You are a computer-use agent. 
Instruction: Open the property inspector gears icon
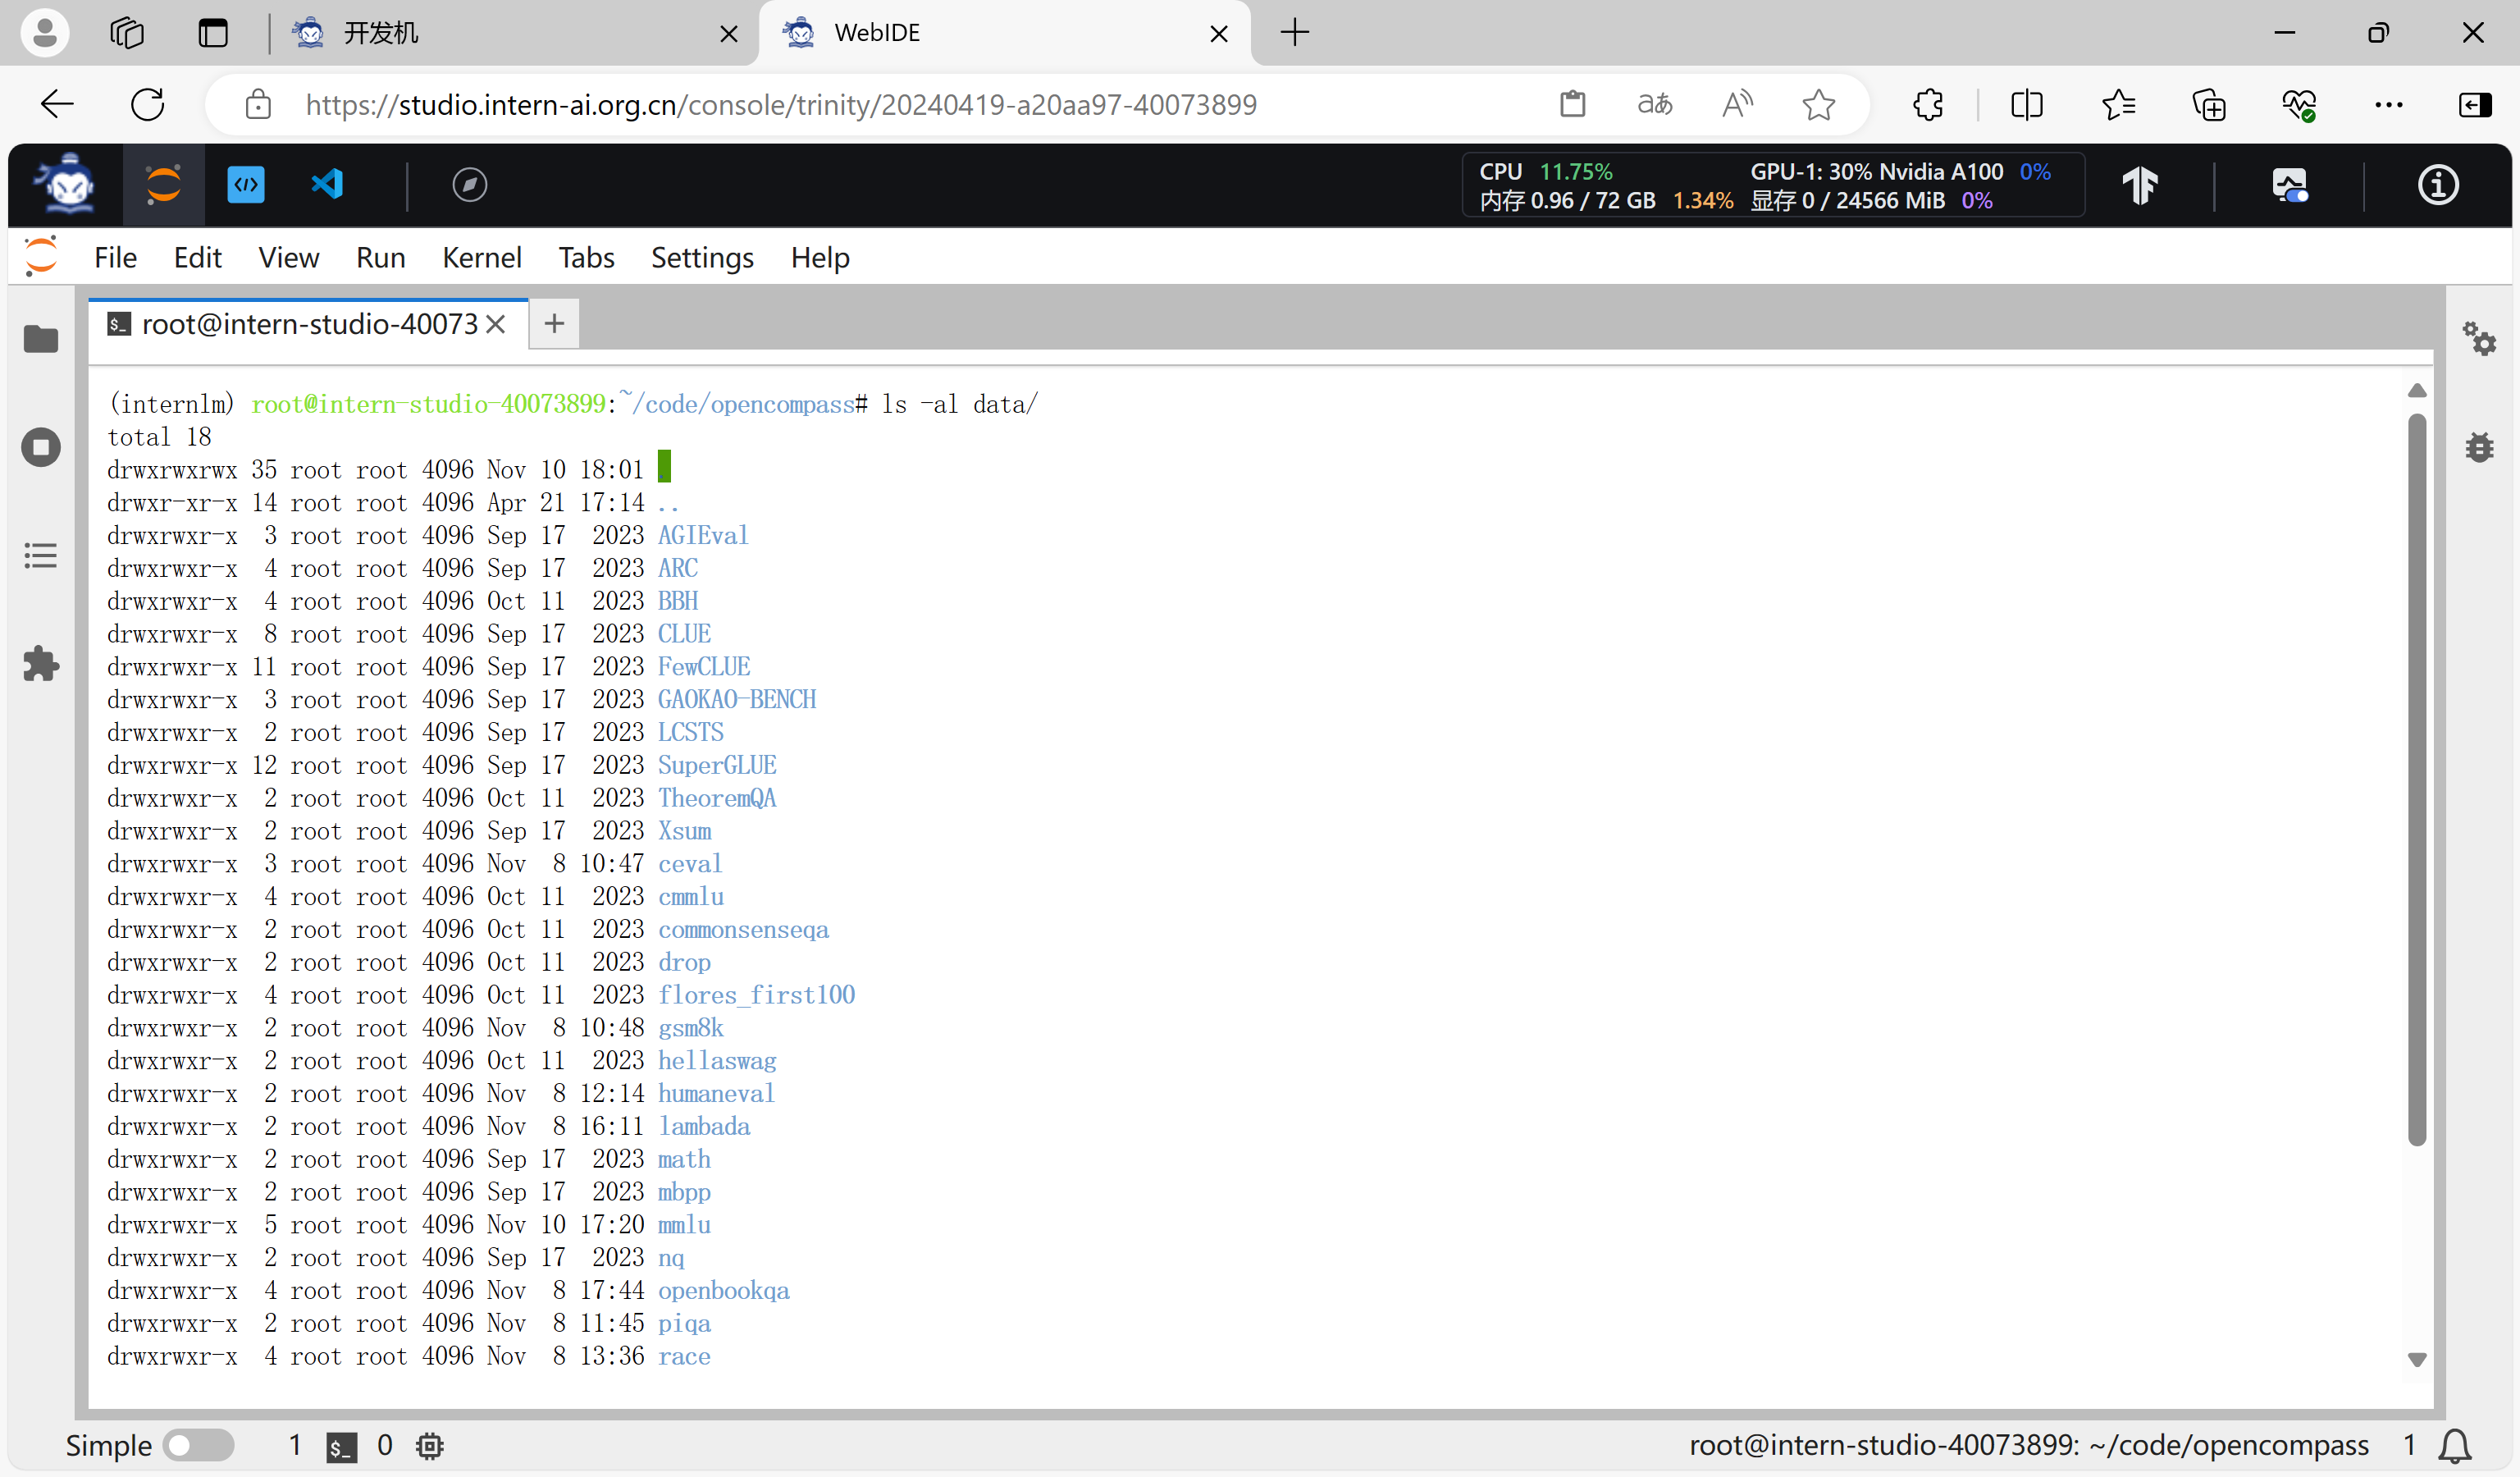pos(2480,339)
